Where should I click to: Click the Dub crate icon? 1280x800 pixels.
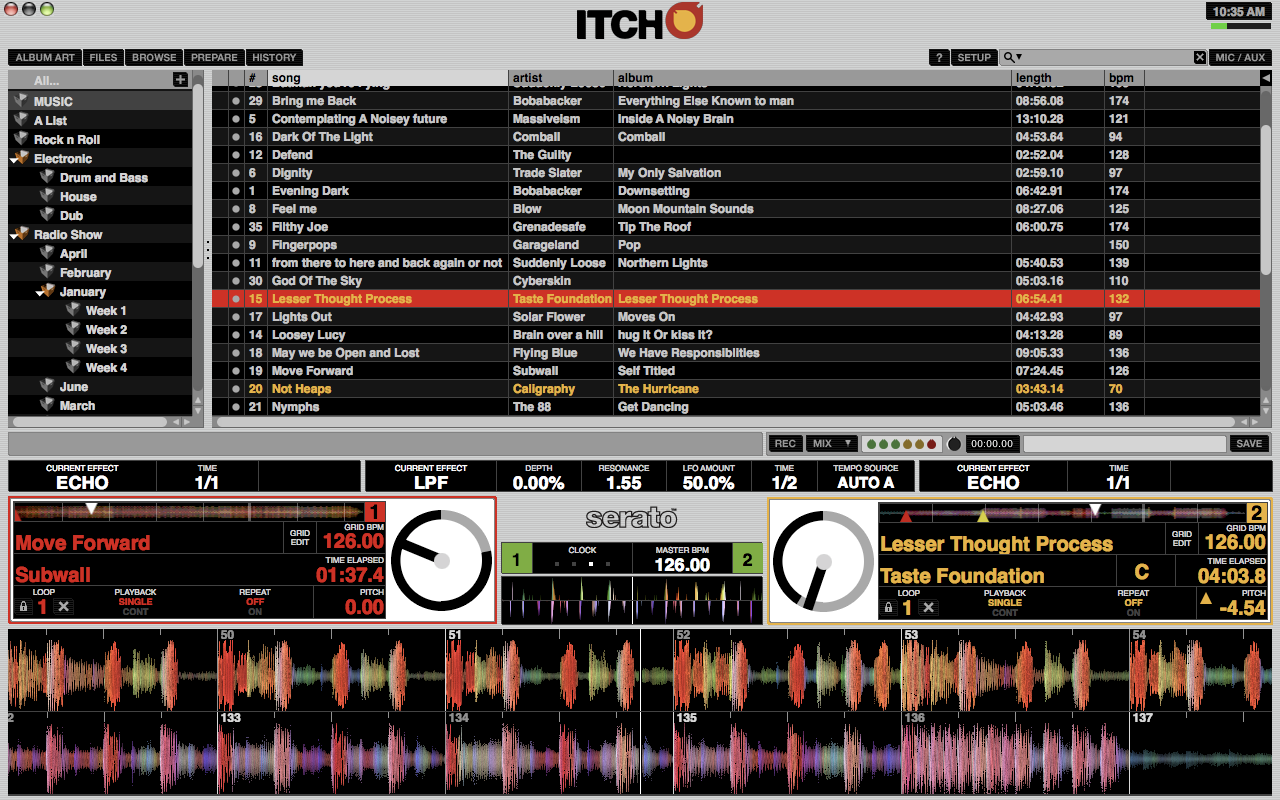coord(47,215)
